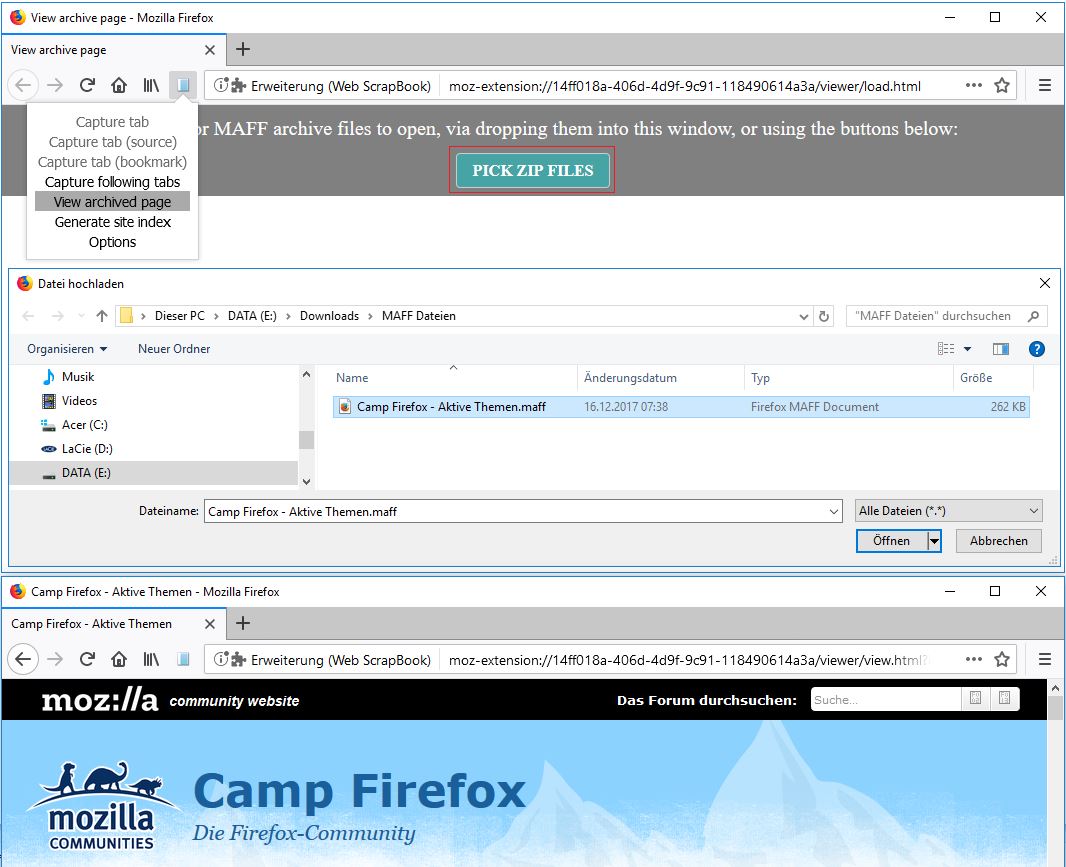Click the Web ScrapBook toolbar icon in top window

point(183,85)
